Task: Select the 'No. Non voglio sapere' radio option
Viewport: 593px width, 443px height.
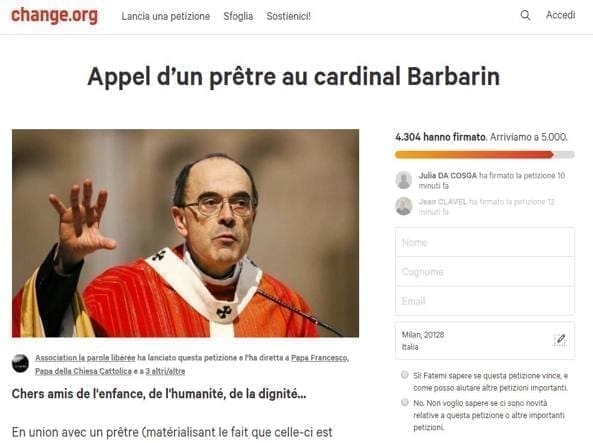Action: point(405,402)
